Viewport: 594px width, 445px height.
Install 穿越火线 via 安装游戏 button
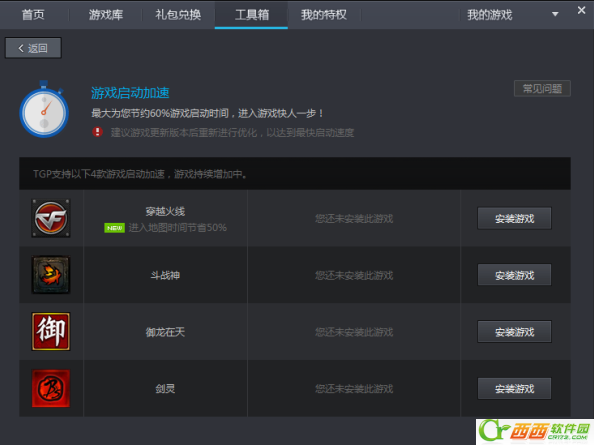pyautogui.click(x=514, y=218)
